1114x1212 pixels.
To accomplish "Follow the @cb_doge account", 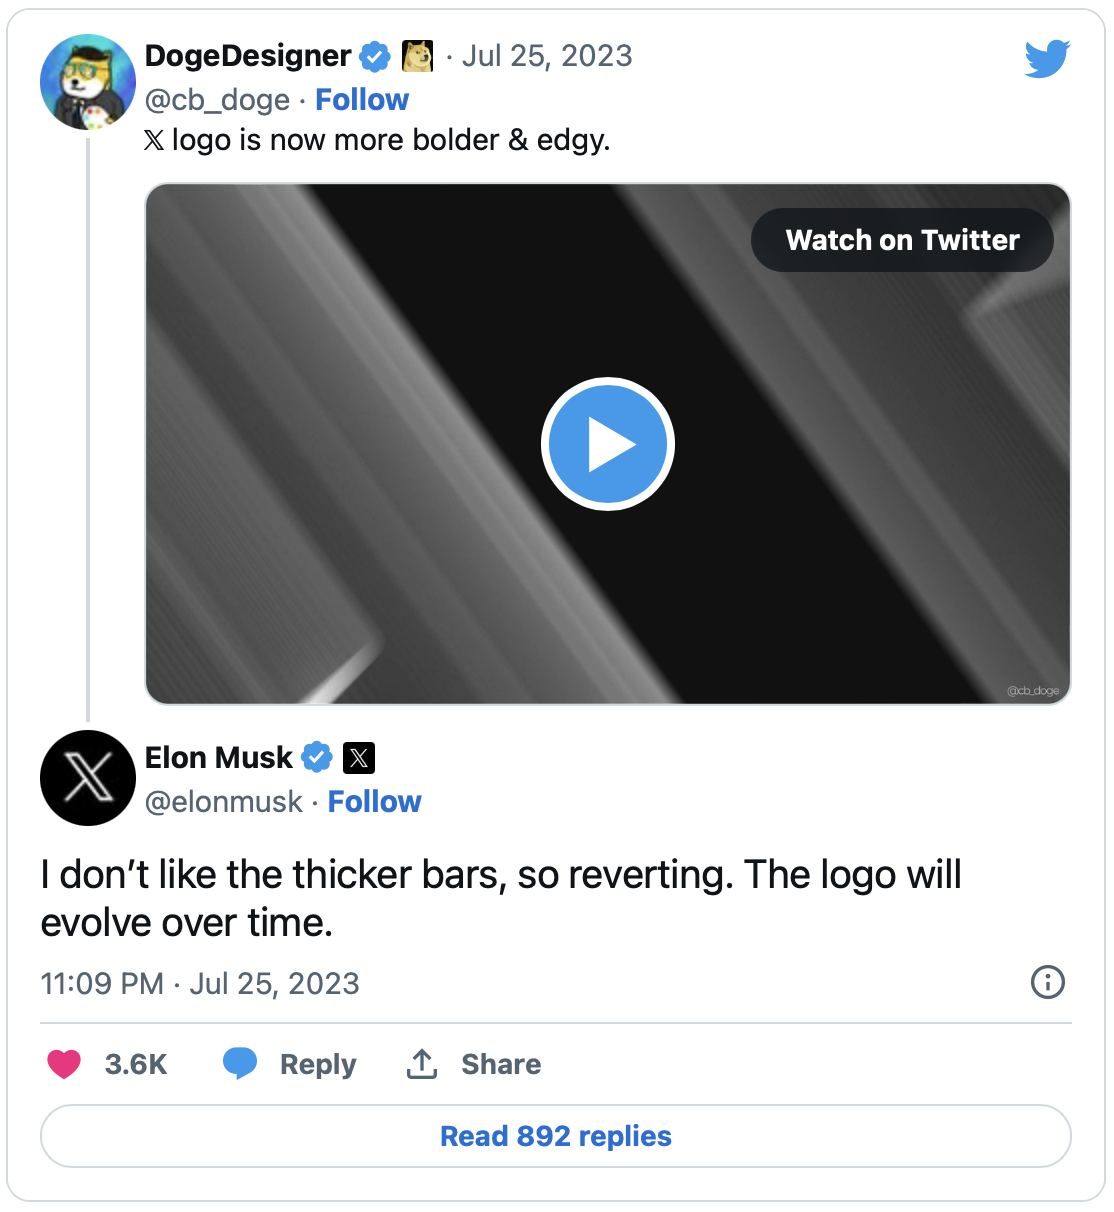I will (x=362, y=100).
